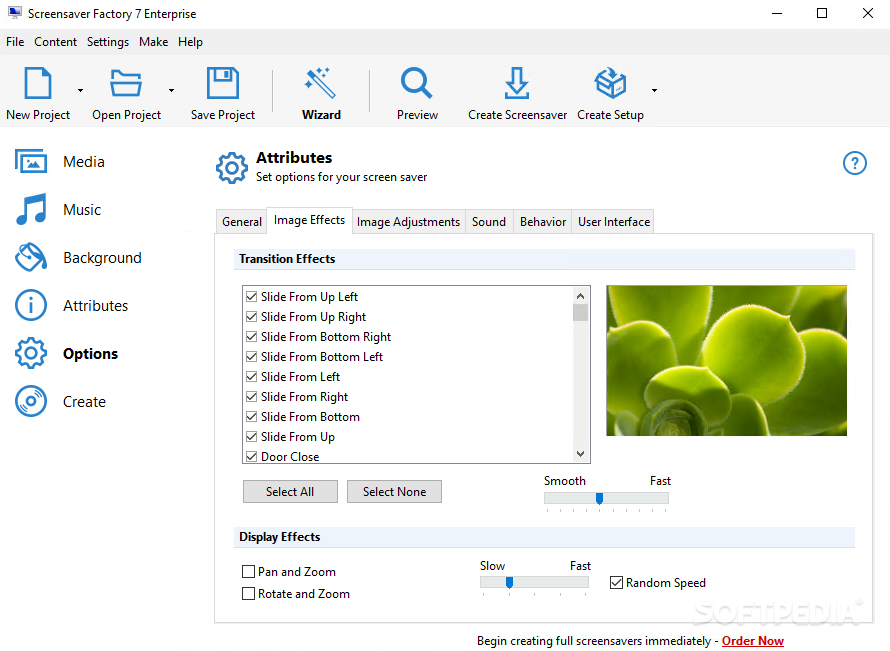Click the Preview magnifier icon
Image resolution: width=890 pixels, height=651 pixels.
point(417,83)
